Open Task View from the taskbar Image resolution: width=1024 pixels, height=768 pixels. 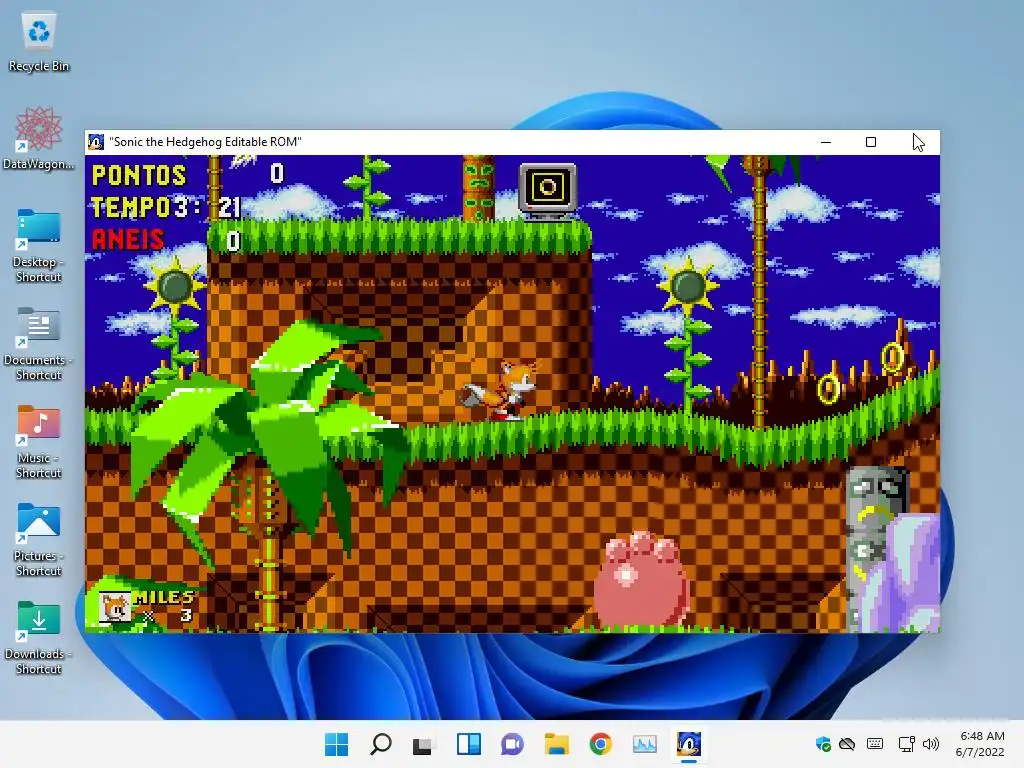[x=424, y=744]
